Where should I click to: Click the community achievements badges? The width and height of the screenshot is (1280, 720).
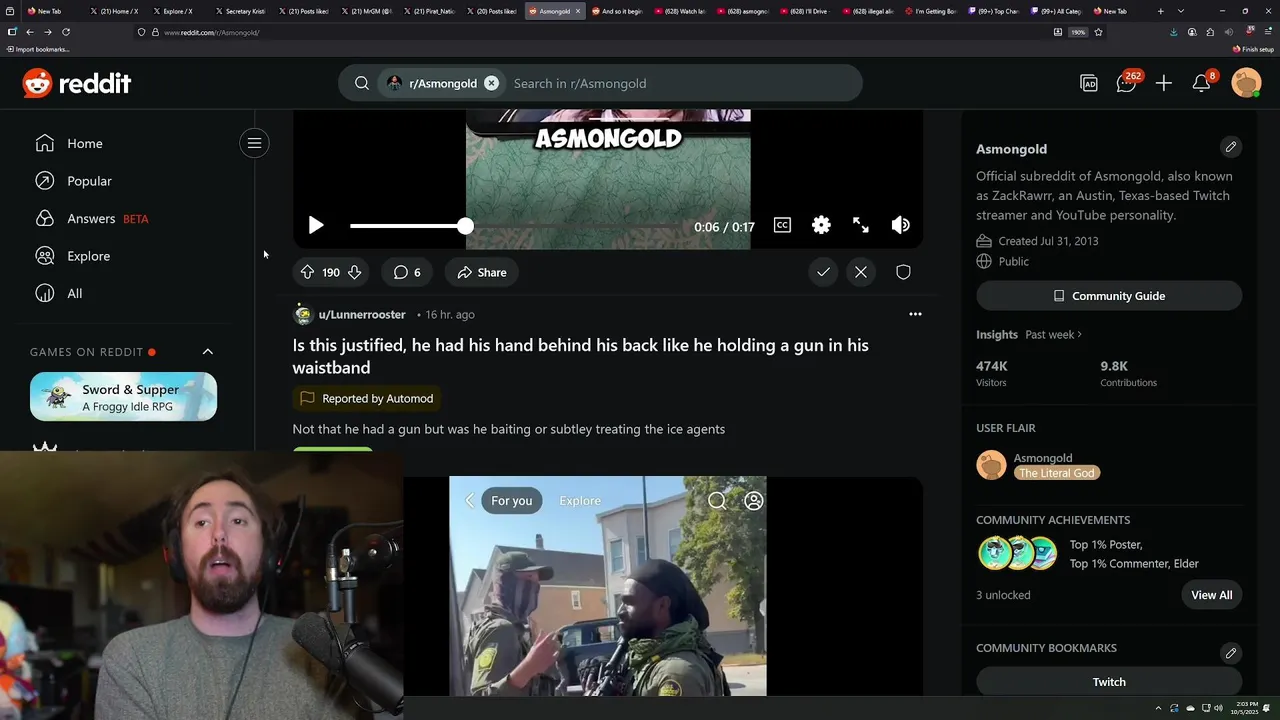click(1018, 553)
